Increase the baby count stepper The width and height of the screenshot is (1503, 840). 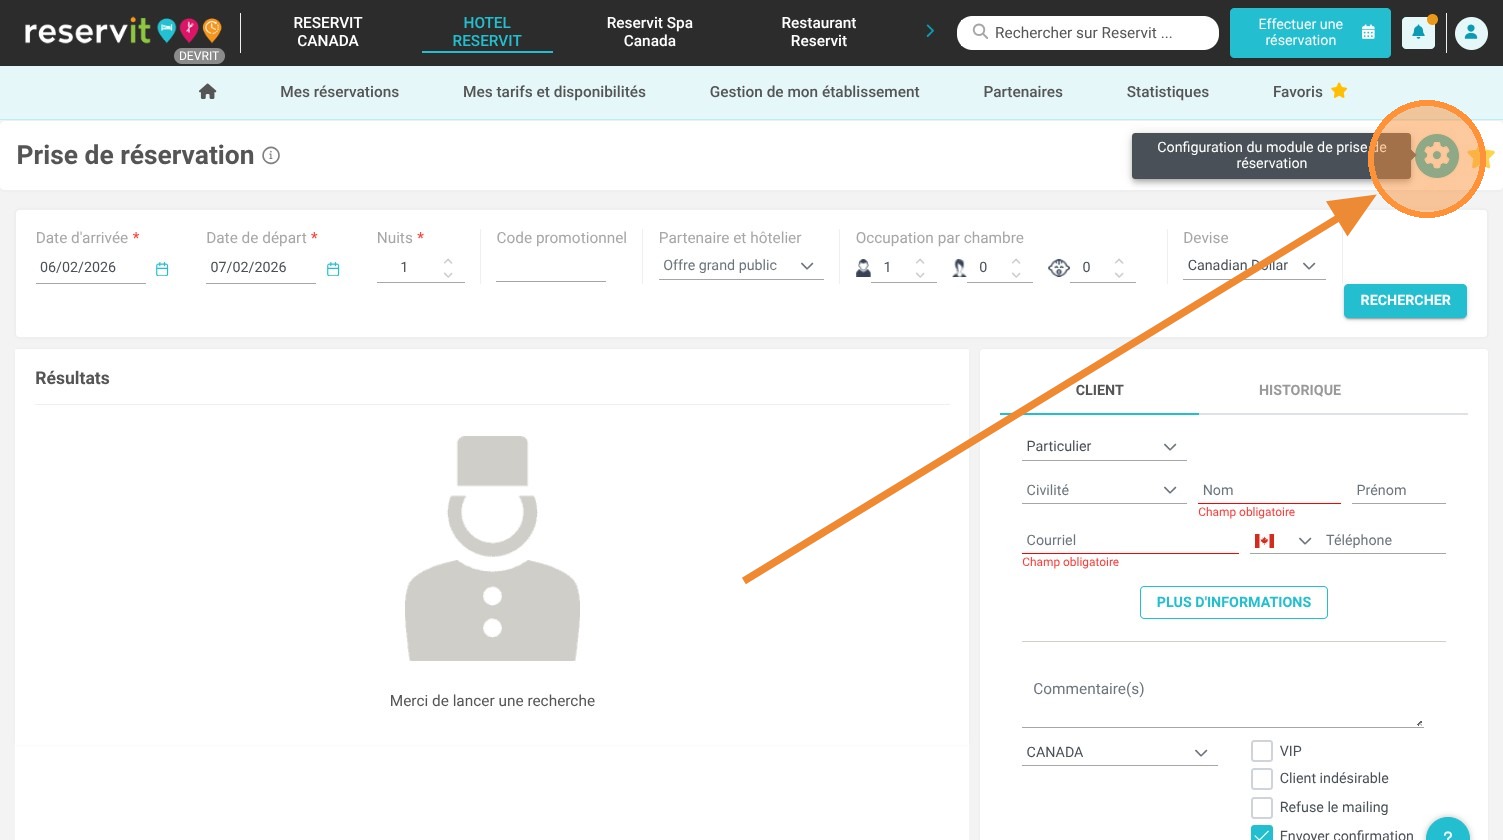click(x=1119, y=261)
